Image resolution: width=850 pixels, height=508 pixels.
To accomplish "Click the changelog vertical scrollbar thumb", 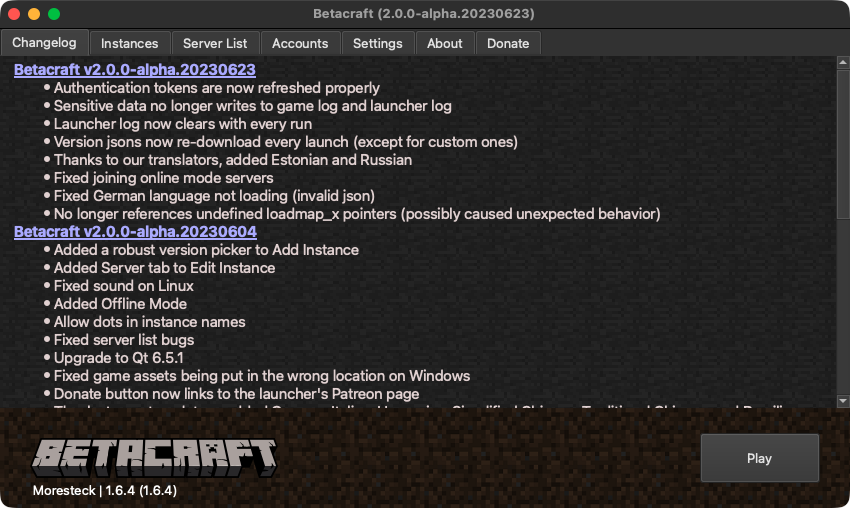I will tap(843, 144).
